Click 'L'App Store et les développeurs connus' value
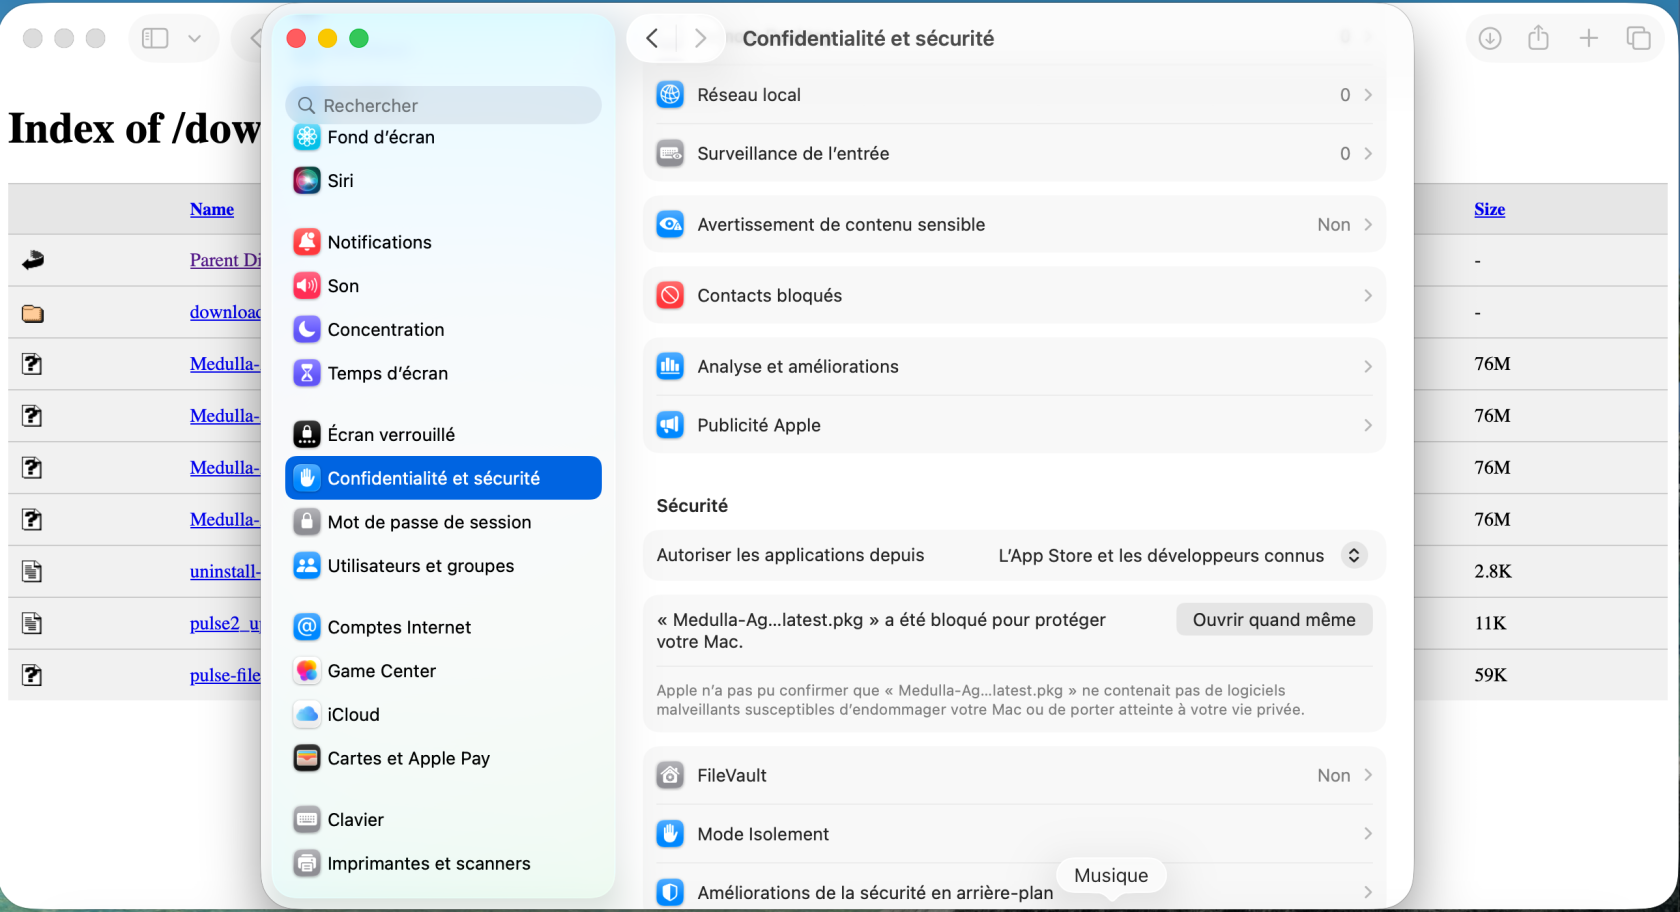The height and width of the screenshot is (912, 1680). pos(1161,555)
